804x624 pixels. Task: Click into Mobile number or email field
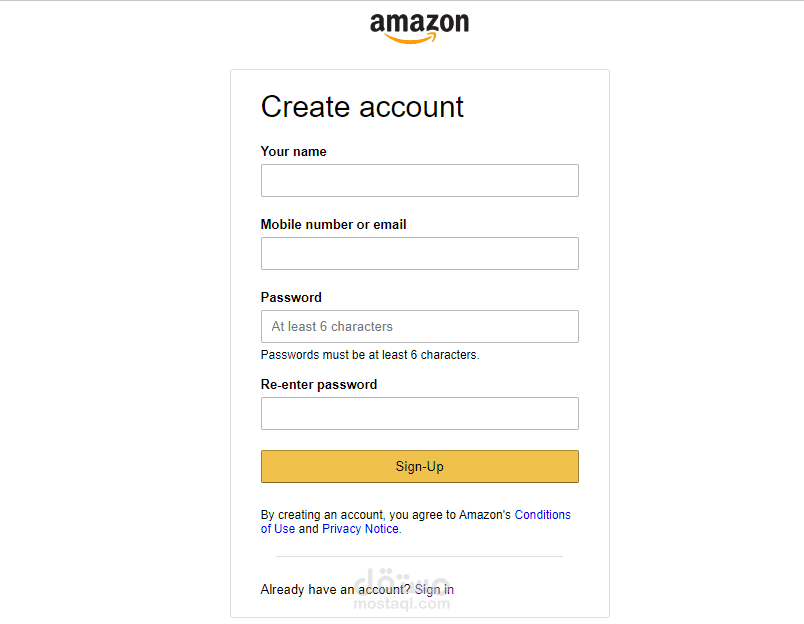[x=419, y=254]
